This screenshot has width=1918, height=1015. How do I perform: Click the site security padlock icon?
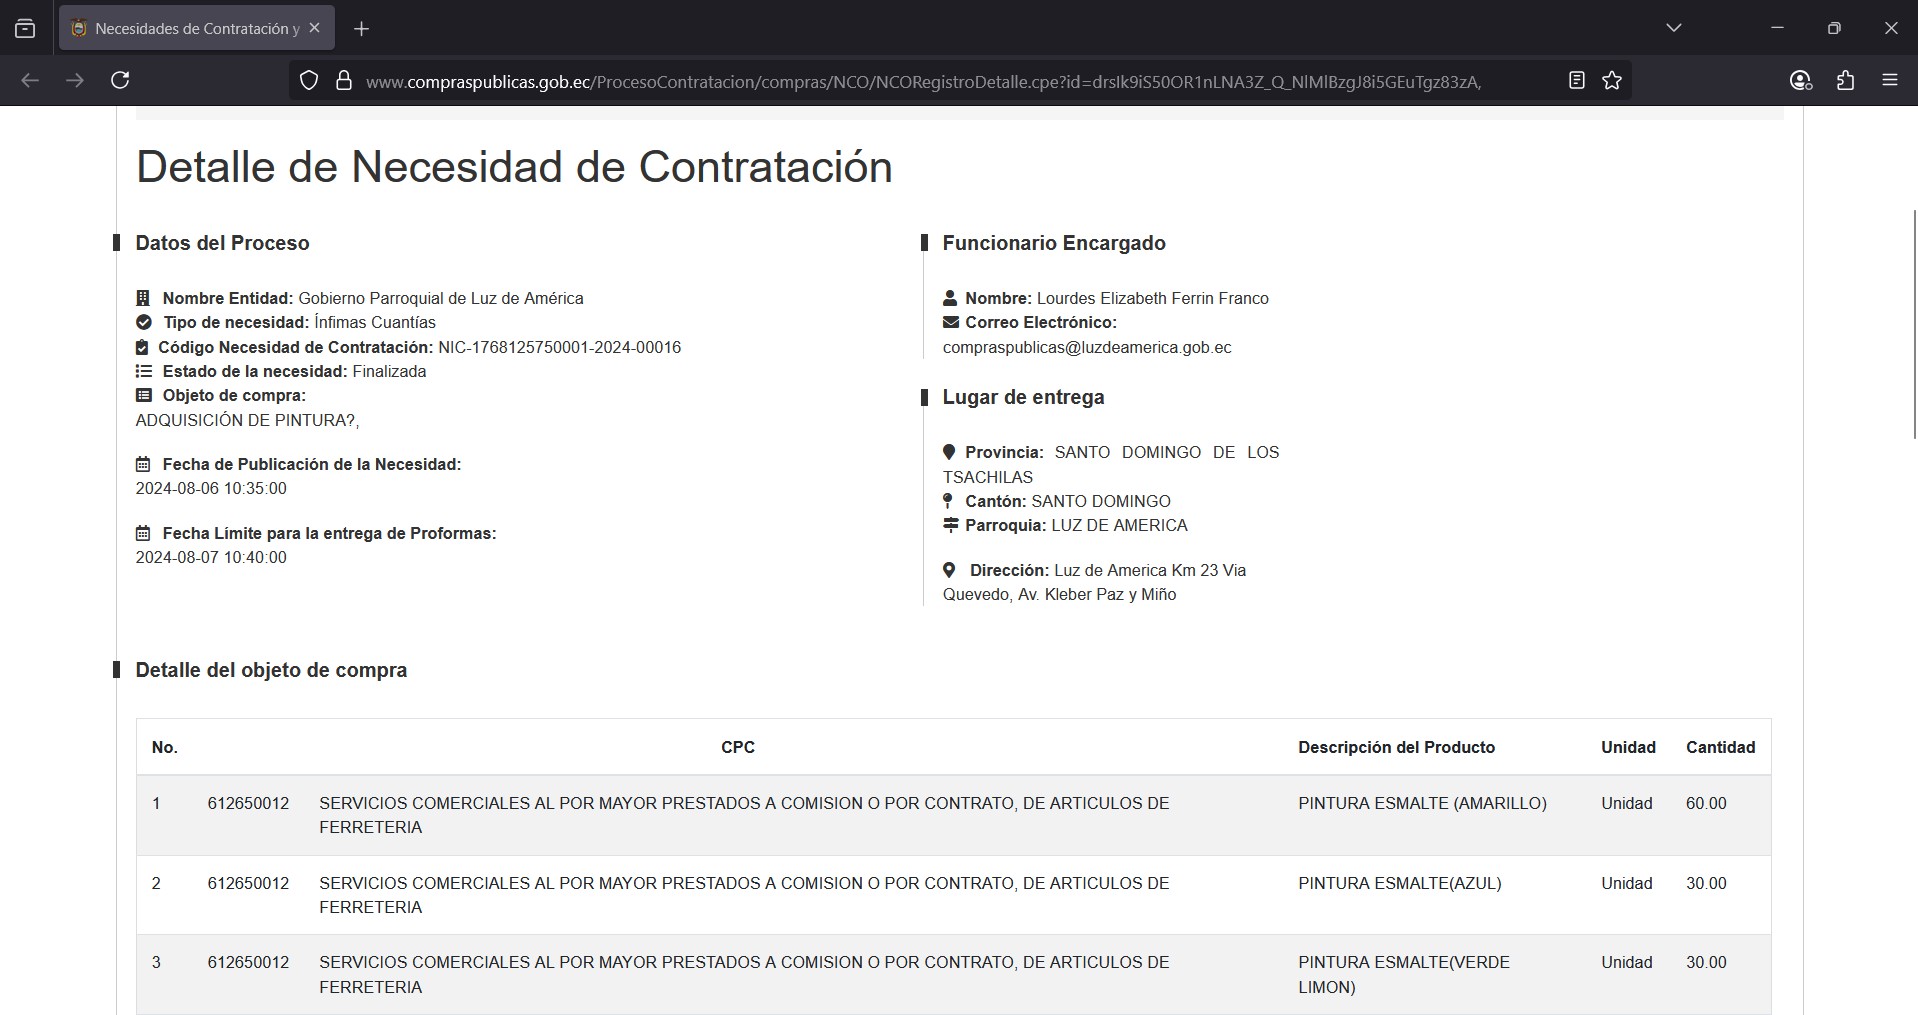pos(344,81)
